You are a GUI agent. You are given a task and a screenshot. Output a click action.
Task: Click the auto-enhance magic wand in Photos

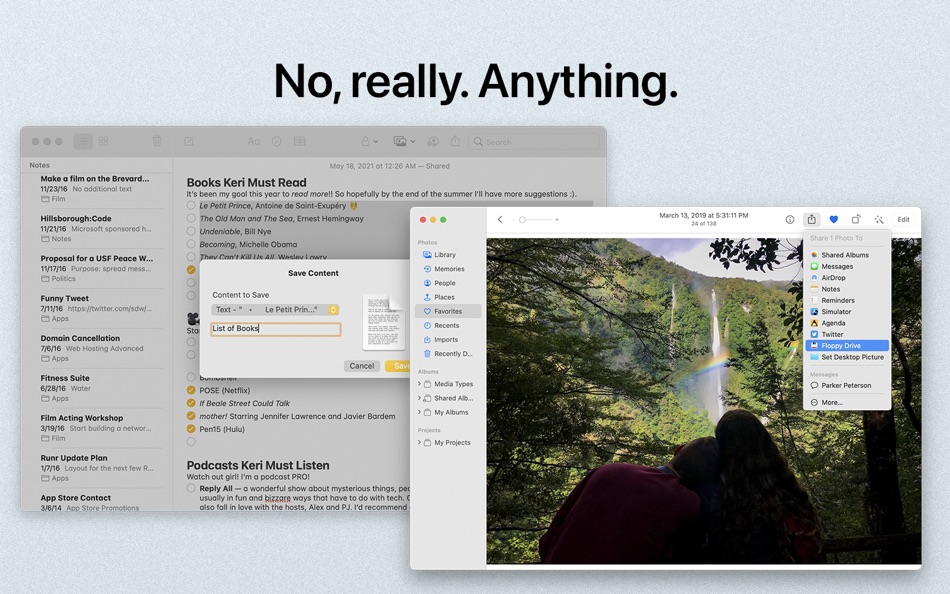tap(879, 219)
